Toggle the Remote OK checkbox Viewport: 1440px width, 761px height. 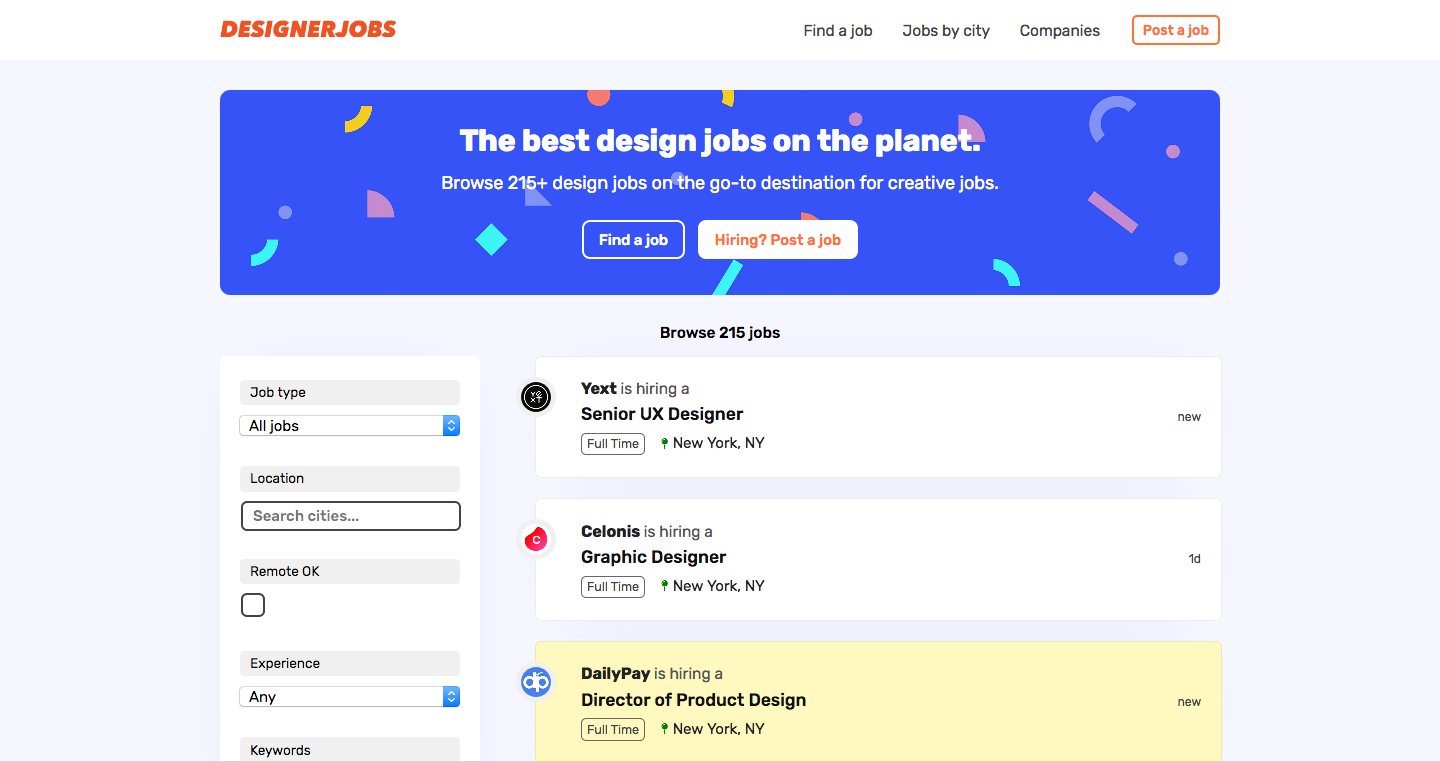(x=253, y=605)
